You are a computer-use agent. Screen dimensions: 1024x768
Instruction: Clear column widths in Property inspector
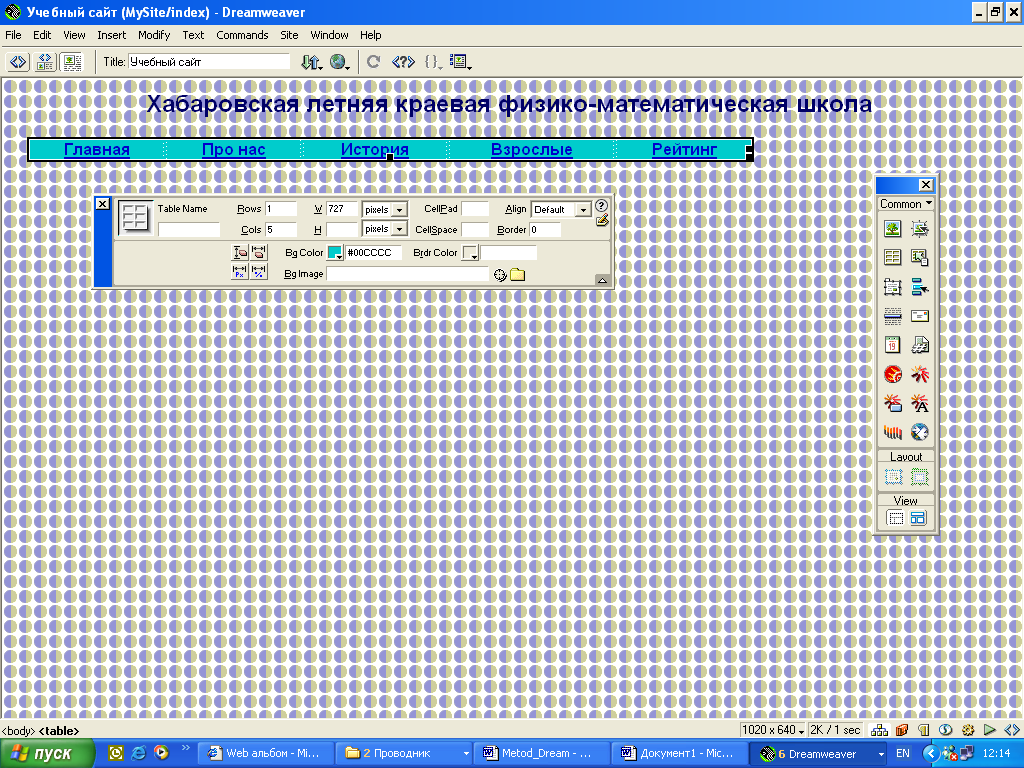[x=259, y=252]
